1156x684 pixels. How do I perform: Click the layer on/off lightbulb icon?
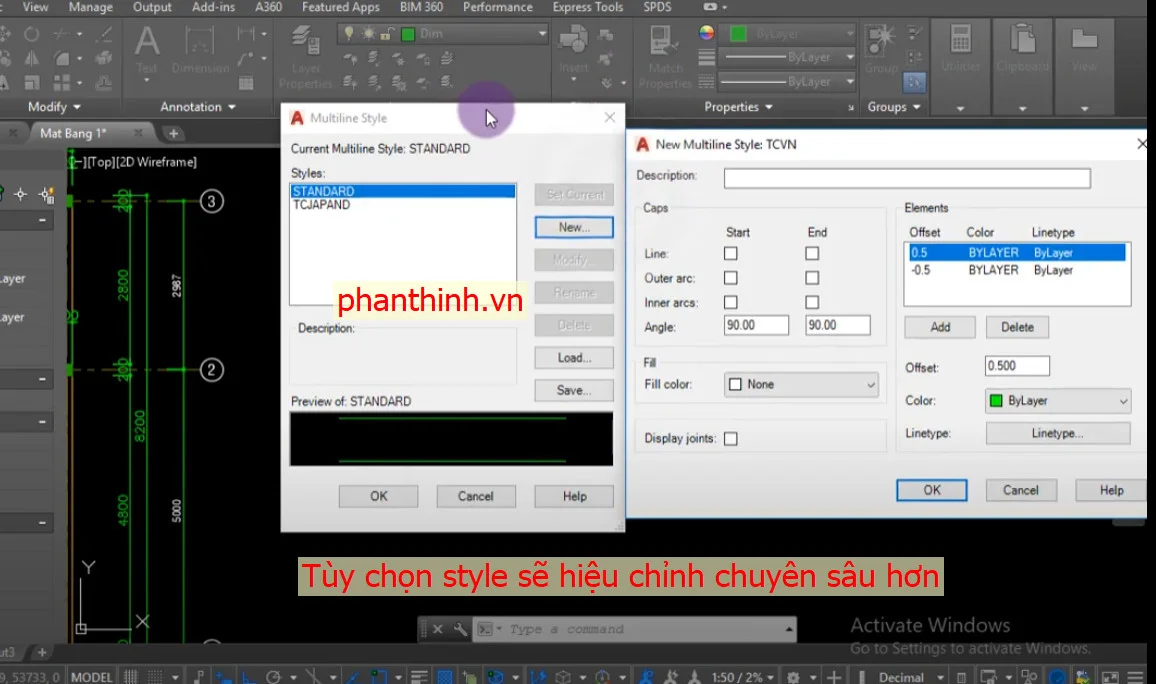[349, 34]
